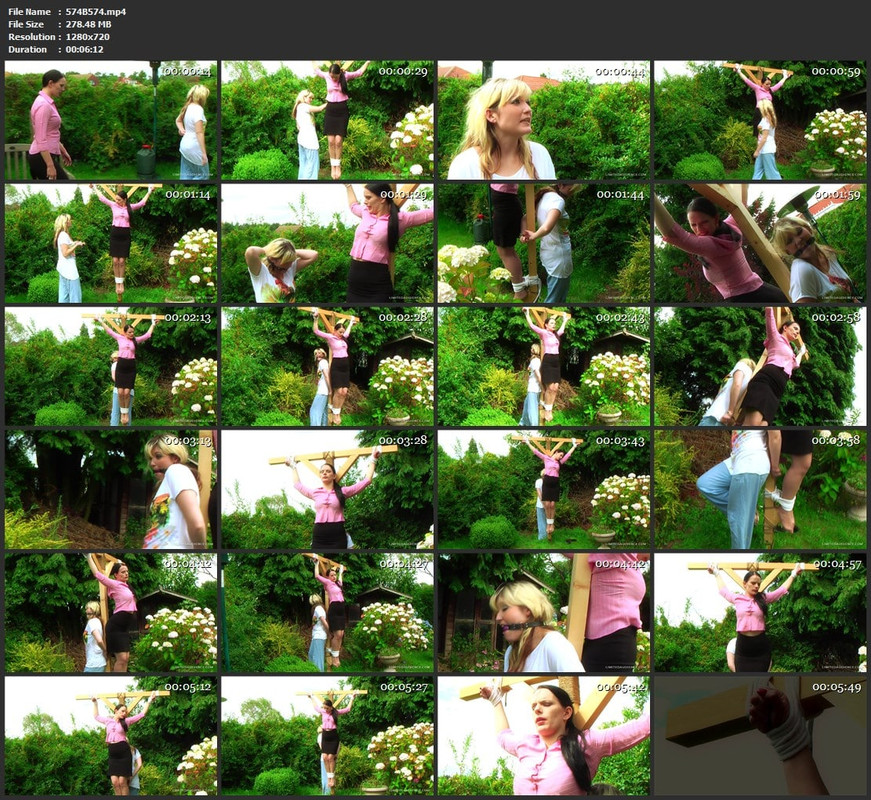Open the frame labeled 00:05:27
871x800 pixels.
pos(327,736)
